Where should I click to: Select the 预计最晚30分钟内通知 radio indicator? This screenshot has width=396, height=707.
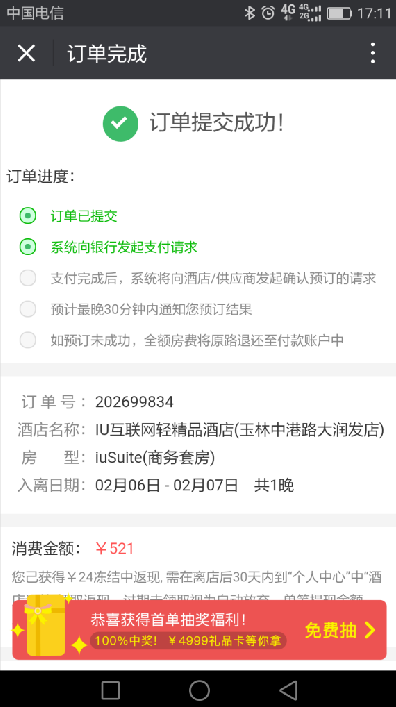pyautogui.click(x=28, y=309)
